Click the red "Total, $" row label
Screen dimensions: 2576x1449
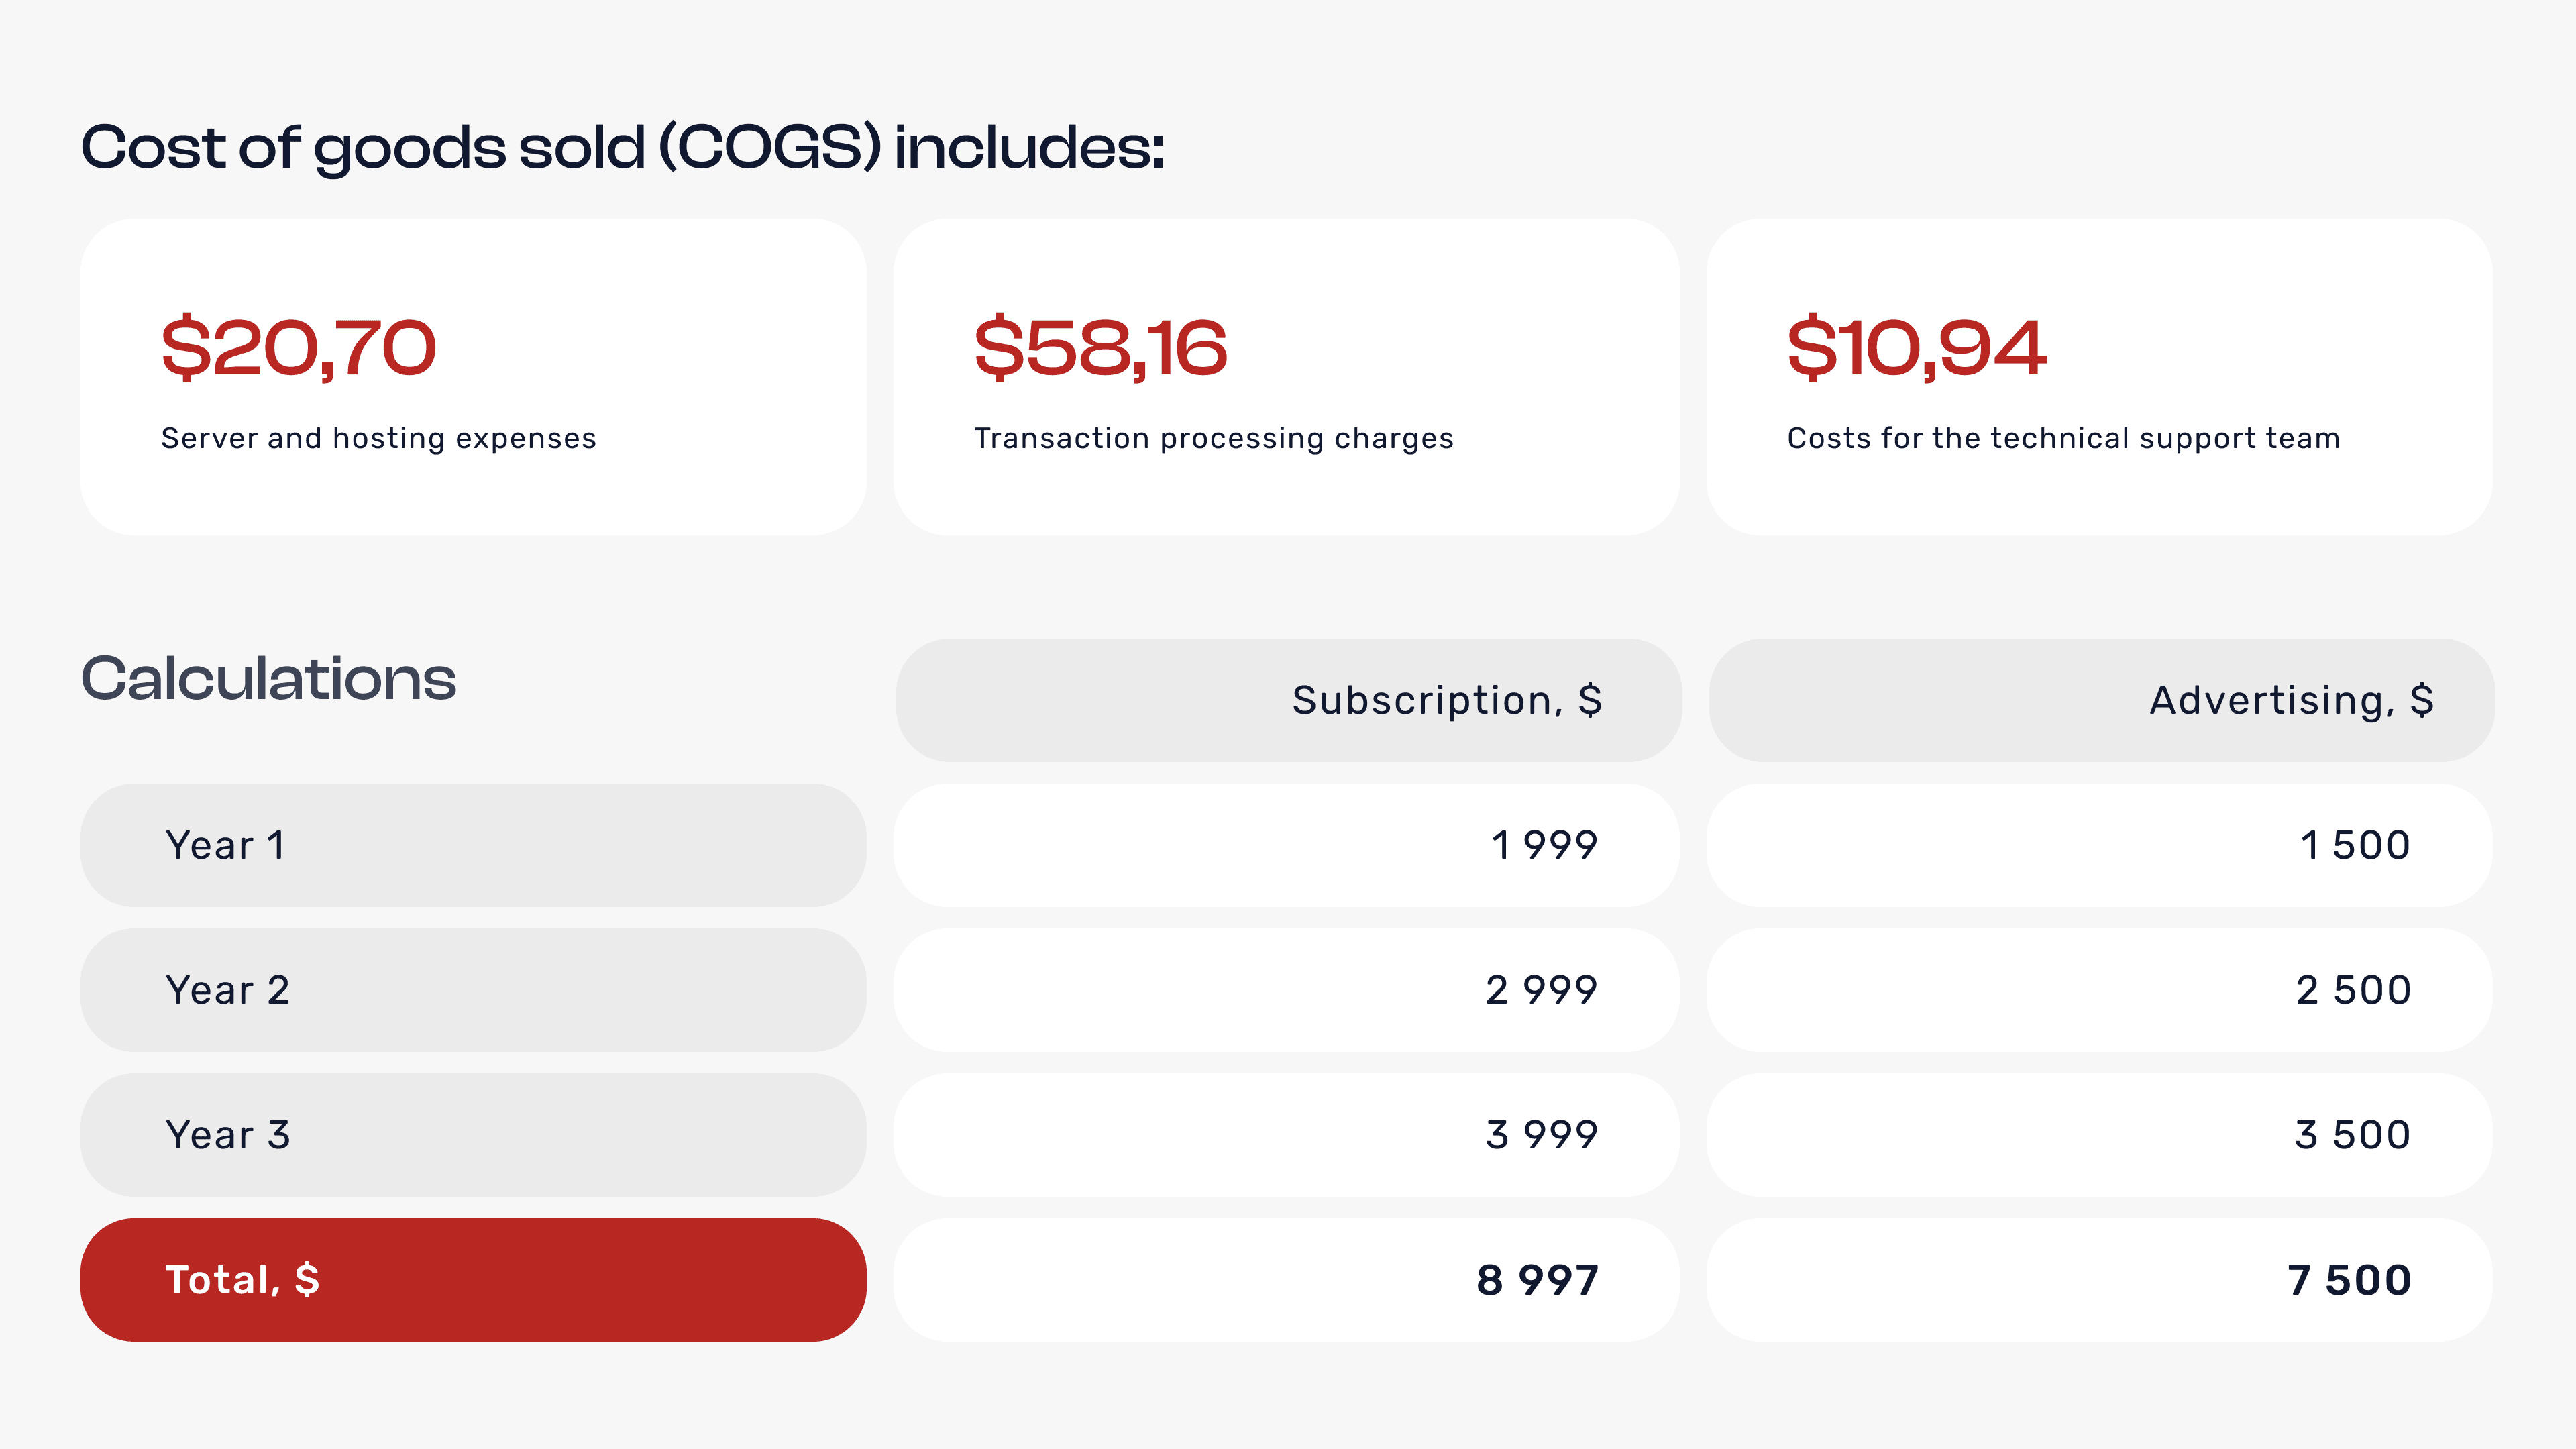(242, 1280)
